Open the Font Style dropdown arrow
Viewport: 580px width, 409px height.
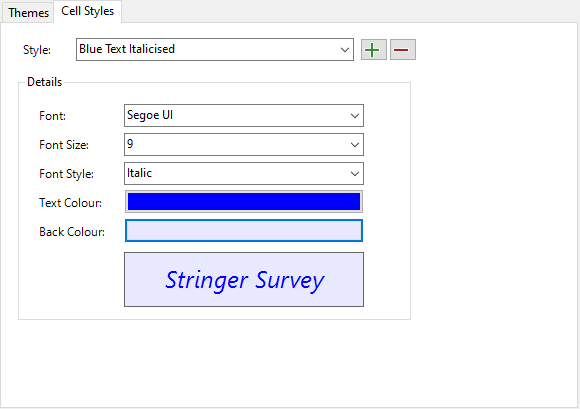point(355,173)
